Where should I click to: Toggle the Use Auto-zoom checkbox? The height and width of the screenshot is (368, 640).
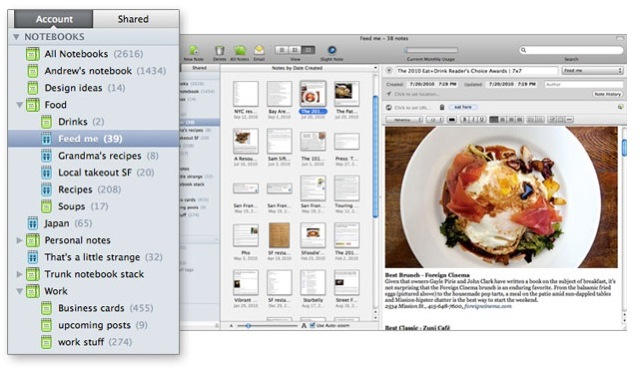pyautogui.click(x=313, y=325)
